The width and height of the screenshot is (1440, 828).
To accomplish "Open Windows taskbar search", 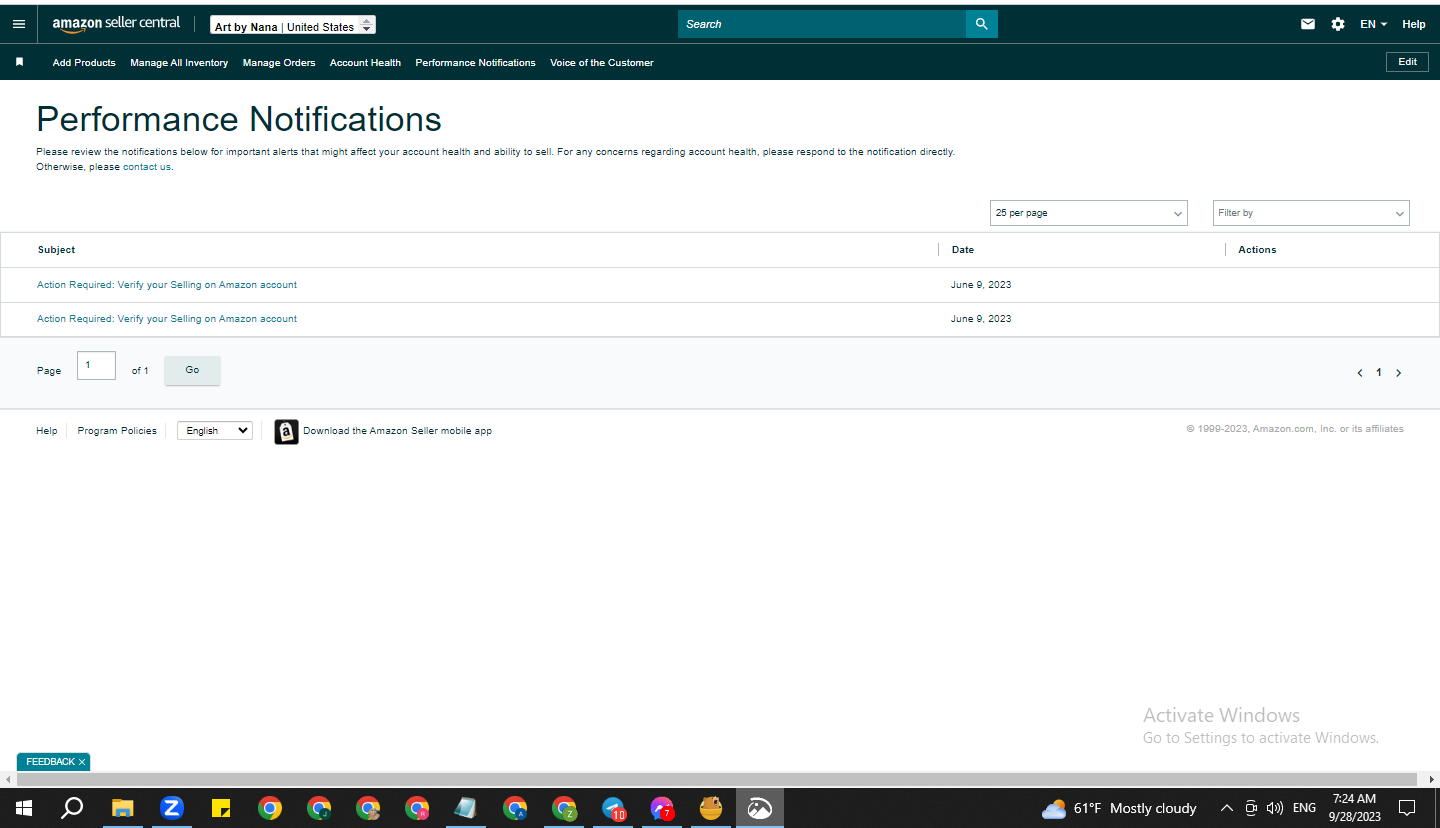I will [72, 808].
